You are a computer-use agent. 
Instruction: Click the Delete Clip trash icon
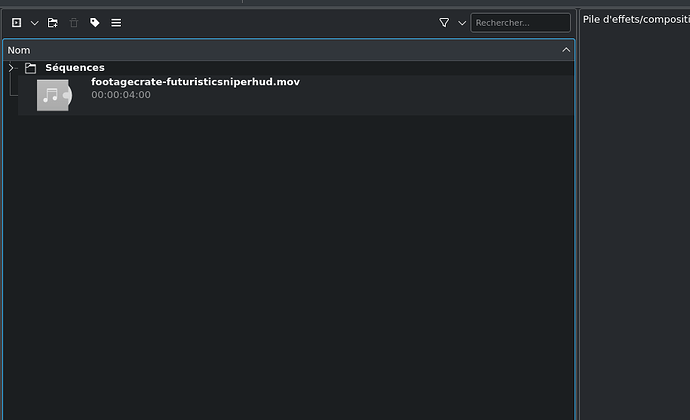(x=74, y=22)
